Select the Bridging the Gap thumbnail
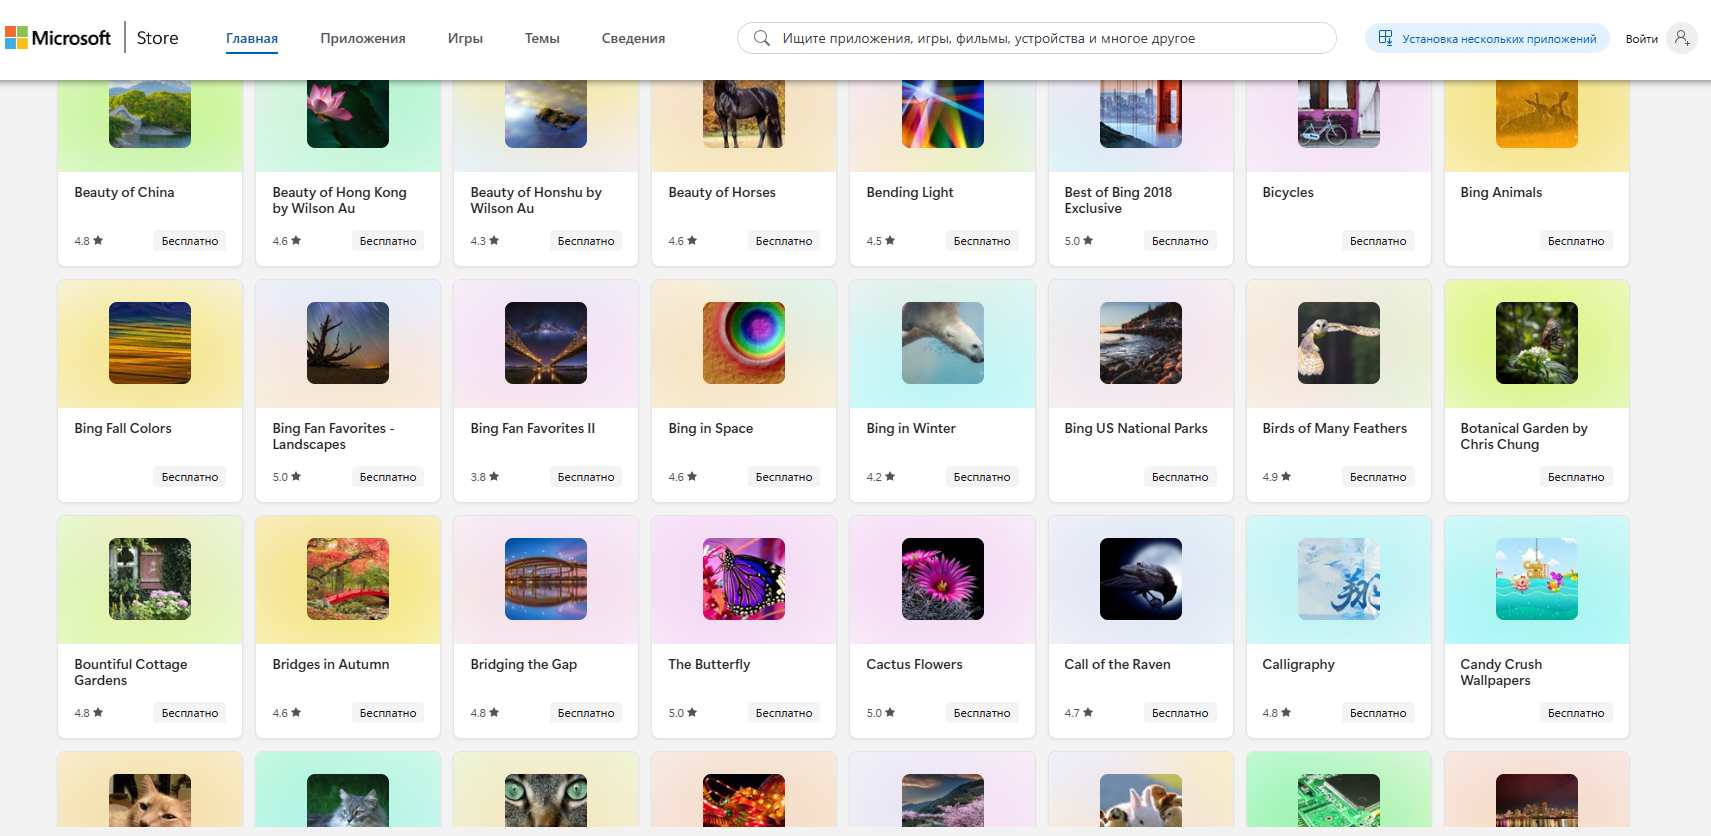 [x=546, y=579]
